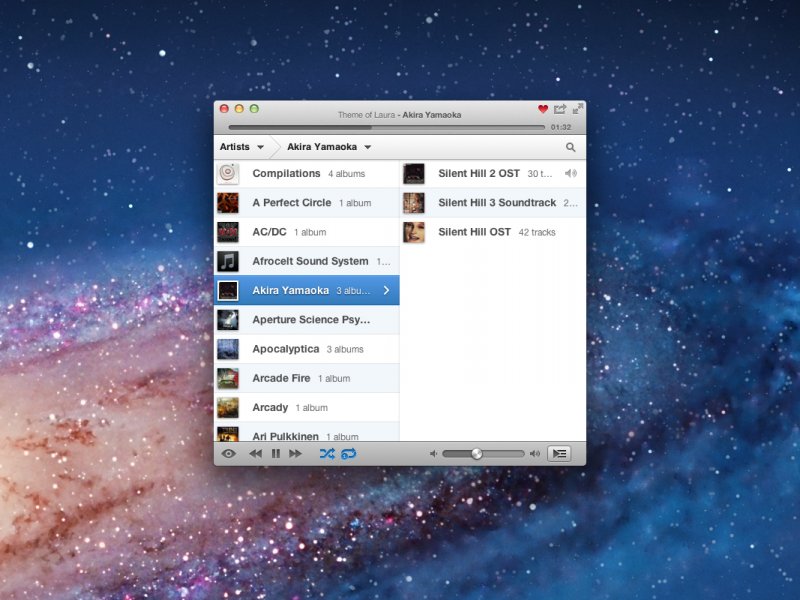Click Silent Hill 3 Soundtrack cover
This screenshot has height=600, width=800.
click(414, 203)
